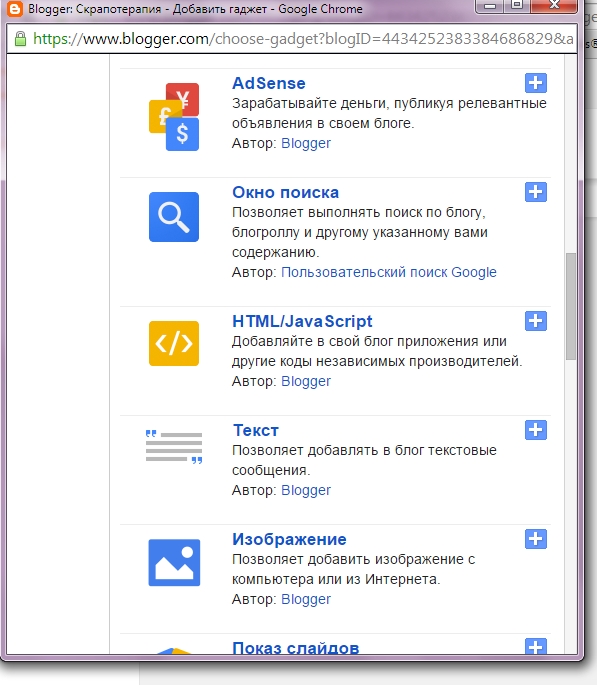The height and width of the screenshot is (685, 597).
Task: Click 'Добавляйте в свой блог приложения' description
Action: pyautogui.click(x=377, y=351)
